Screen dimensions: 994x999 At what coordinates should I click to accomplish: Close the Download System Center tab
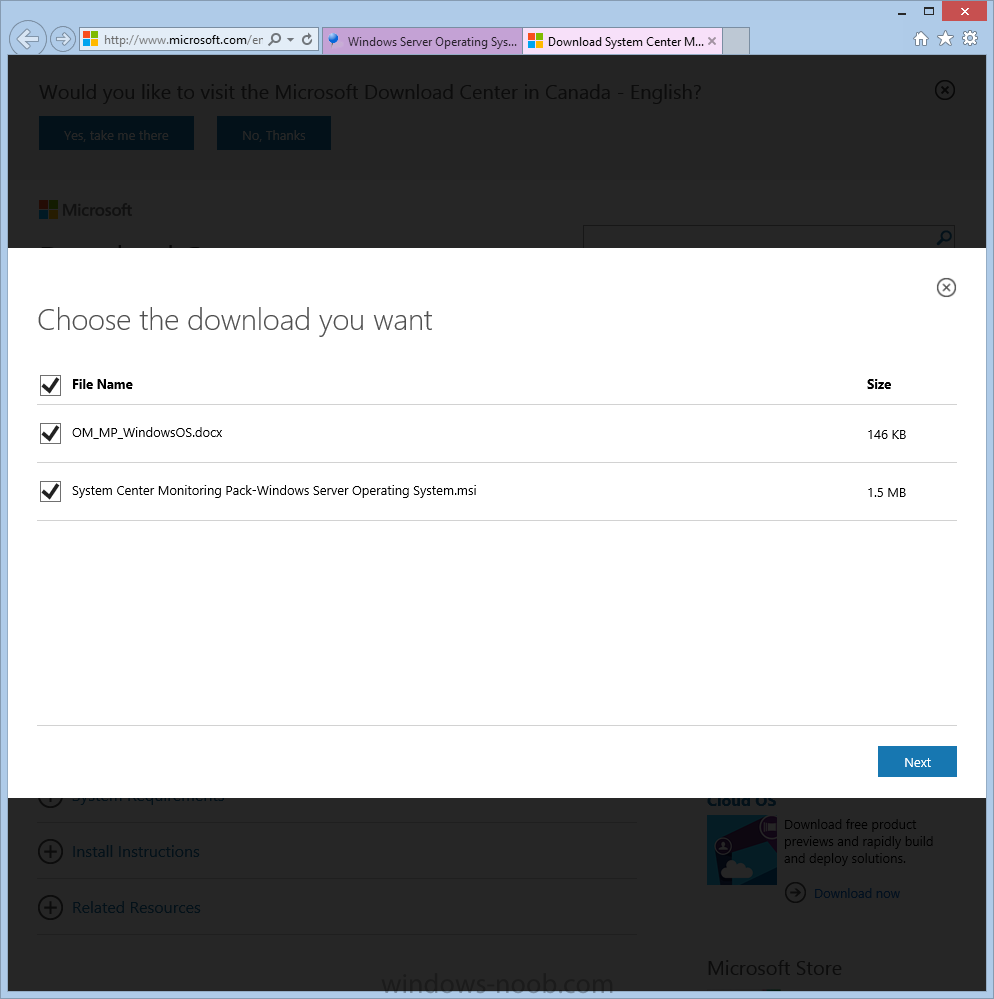coord(712,41)
